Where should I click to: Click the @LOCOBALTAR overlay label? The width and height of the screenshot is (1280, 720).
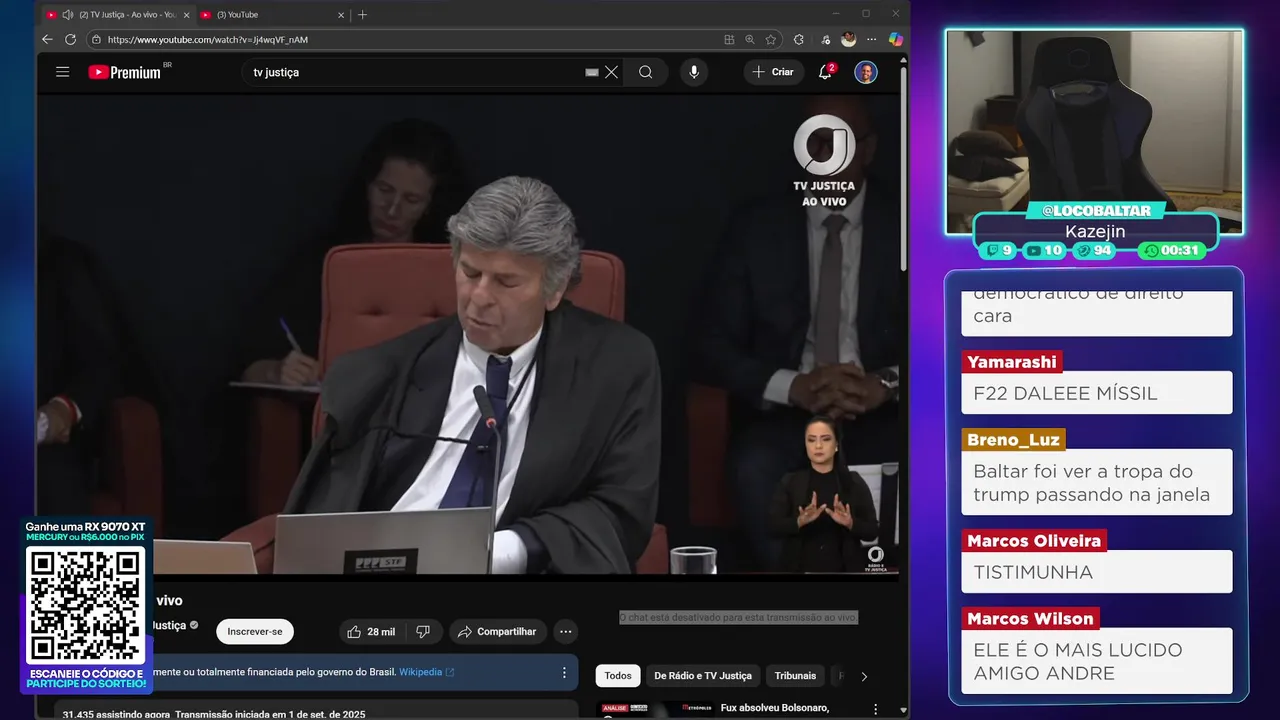[1096, 211]
